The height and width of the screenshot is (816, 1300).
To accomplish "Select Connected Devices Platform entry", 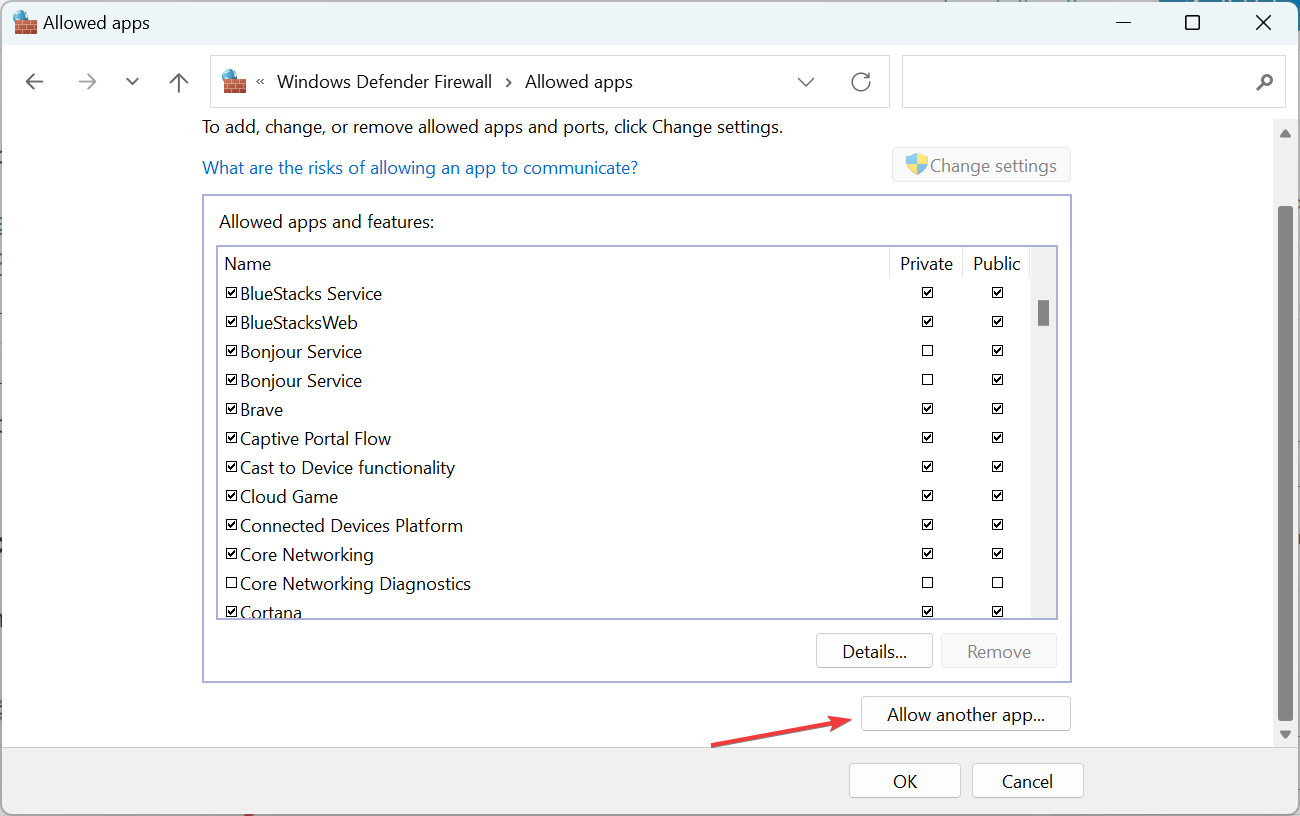I will pos(352,525).
